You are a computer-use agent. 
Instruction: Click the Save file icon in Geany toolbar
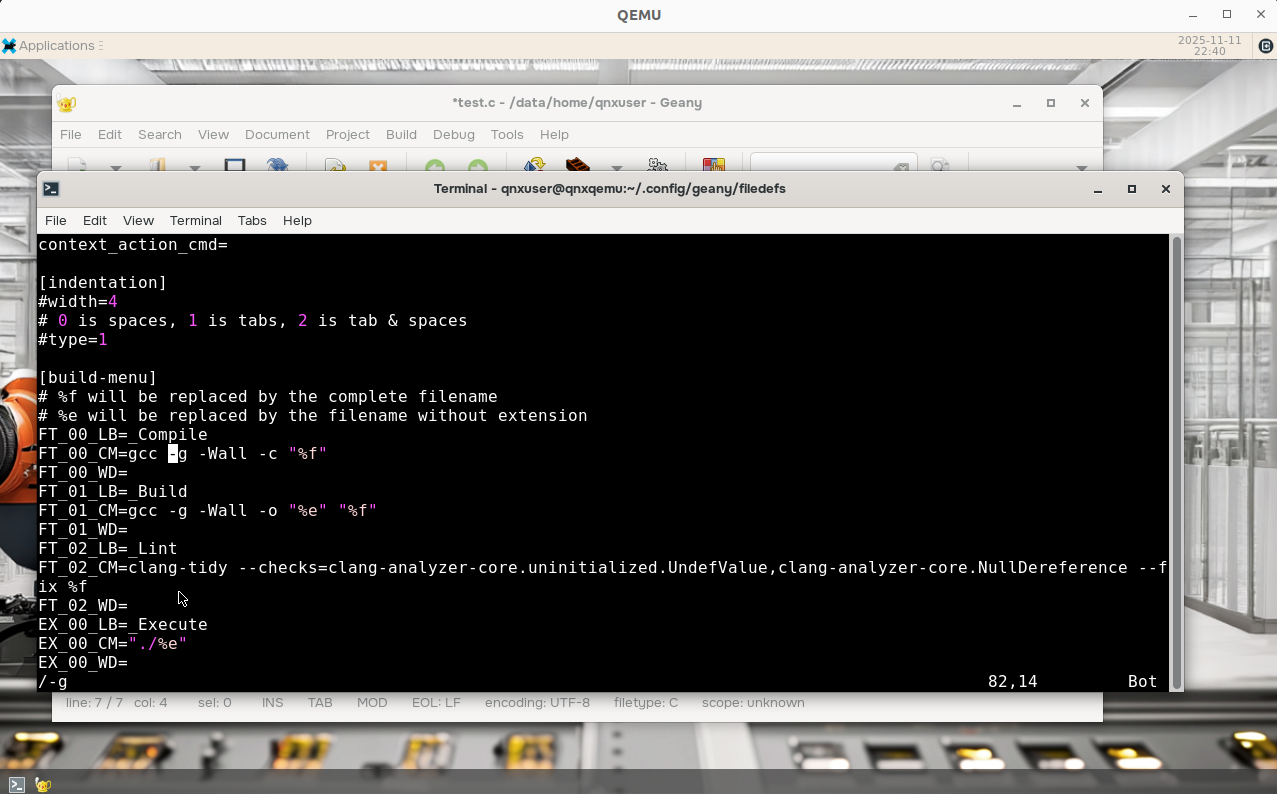point(235,166)
